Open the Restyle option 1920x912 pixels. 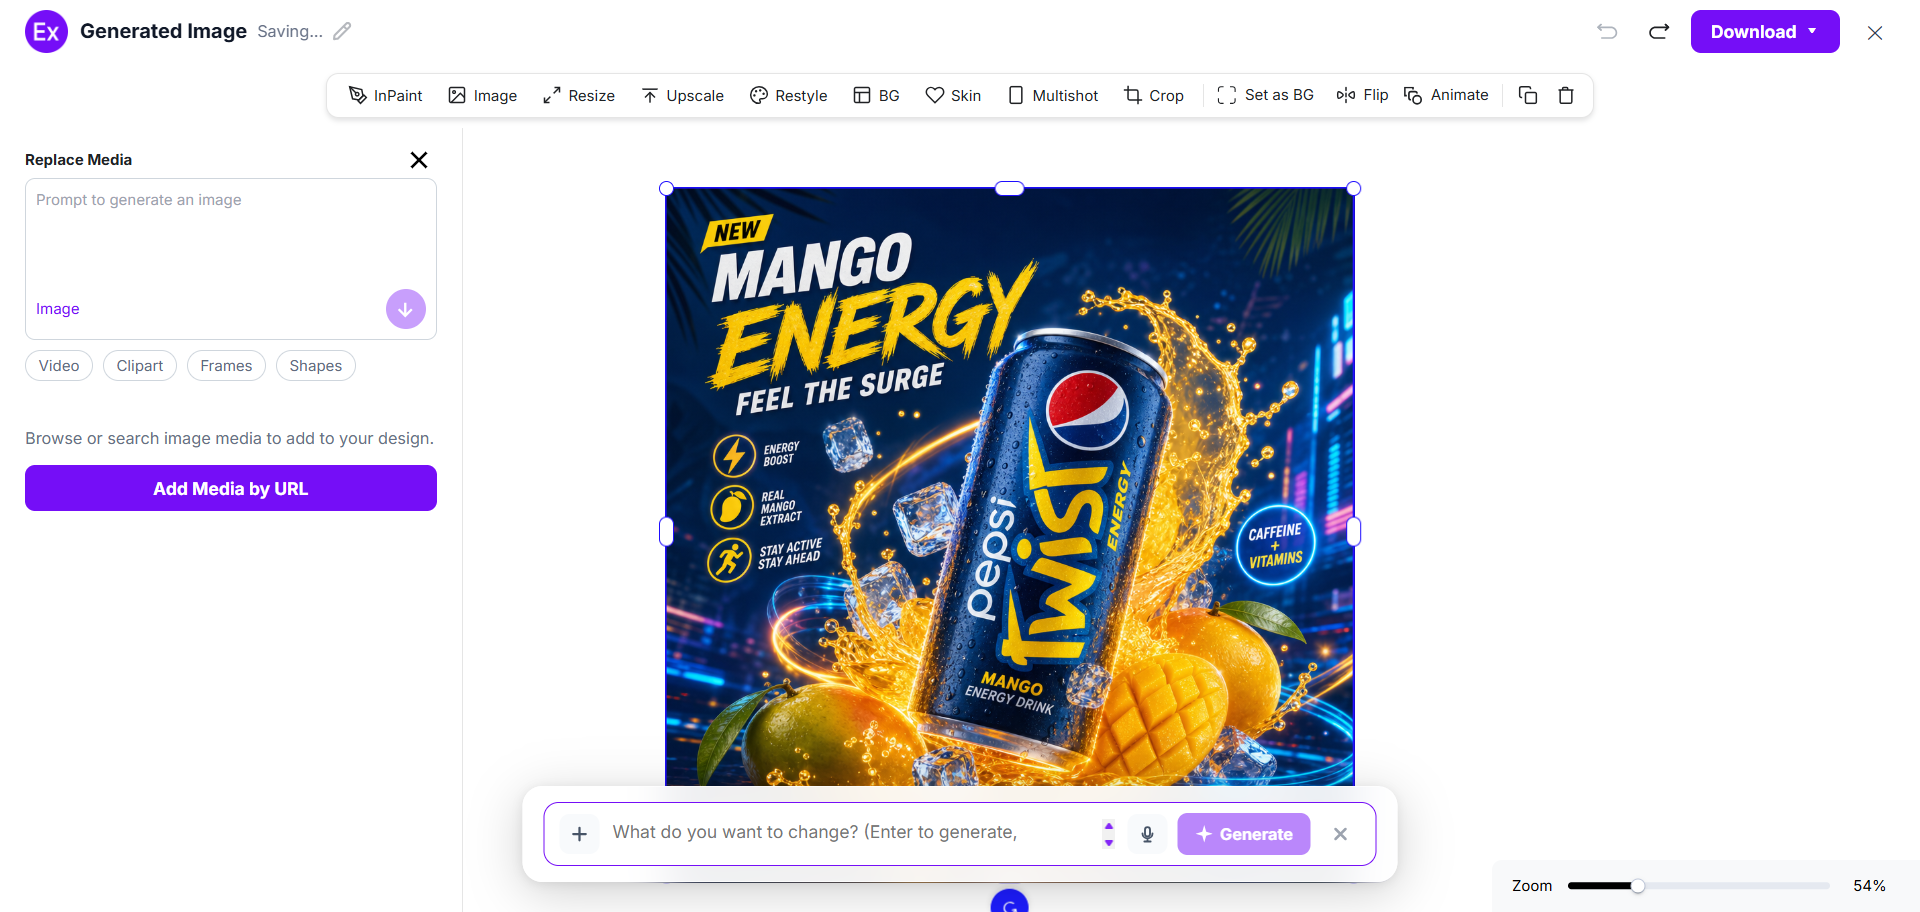[788, 95]
